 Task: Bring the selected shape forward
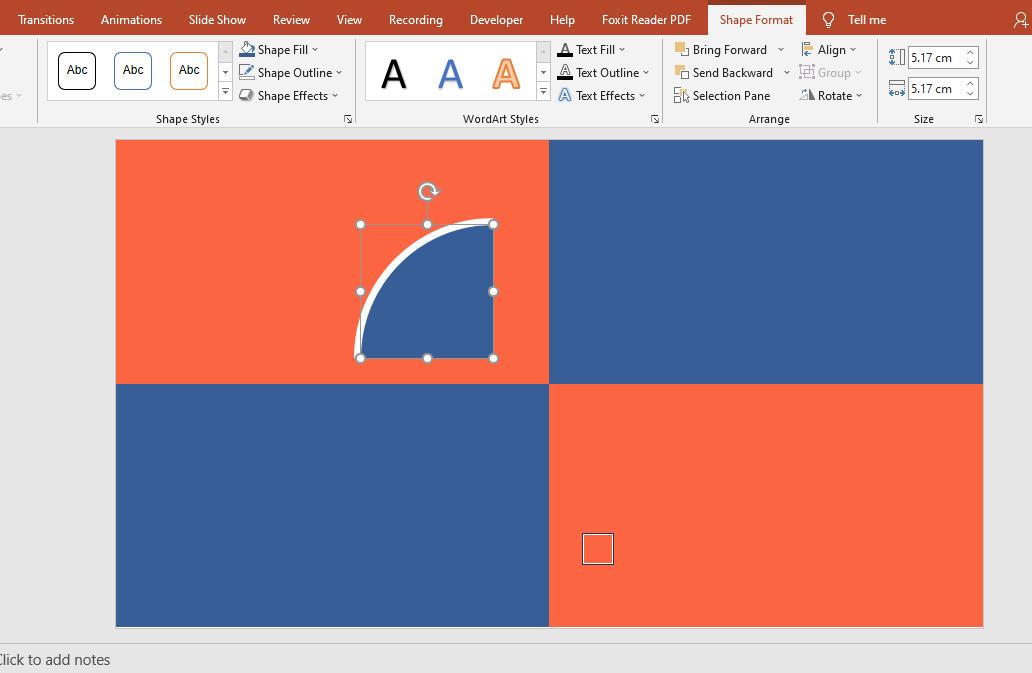[x=728, y=48]
